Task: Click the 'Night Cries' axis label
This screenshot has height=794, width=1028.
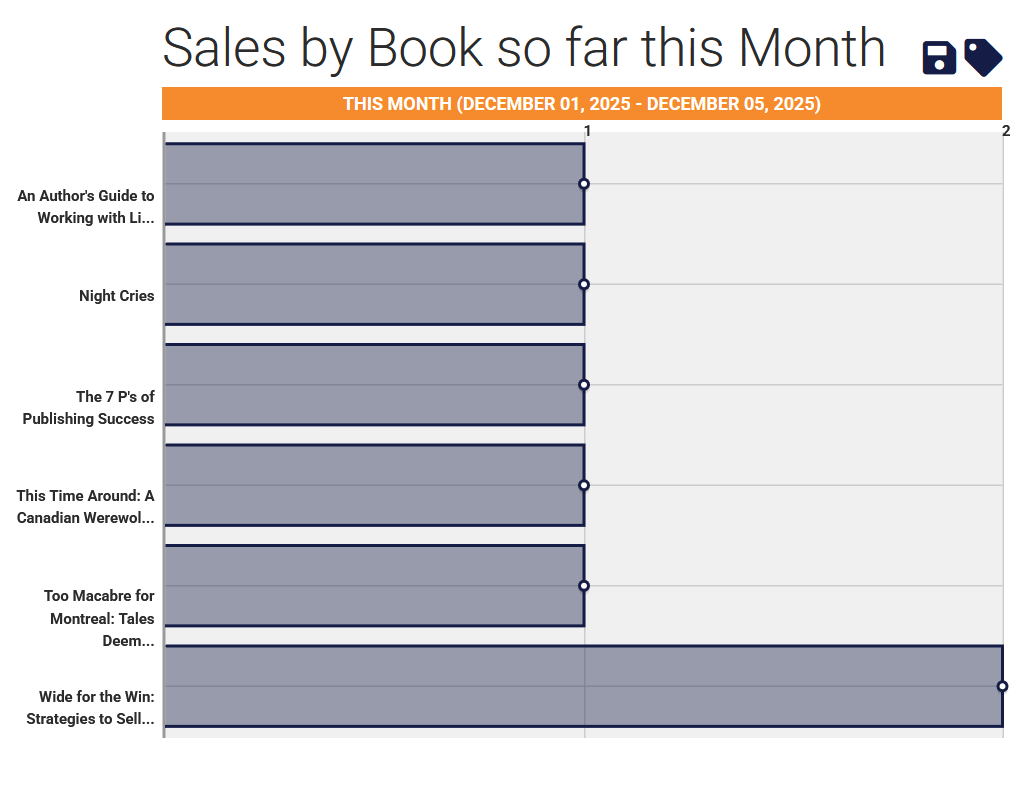Action: pyautogui.click(x=117, y=296)
